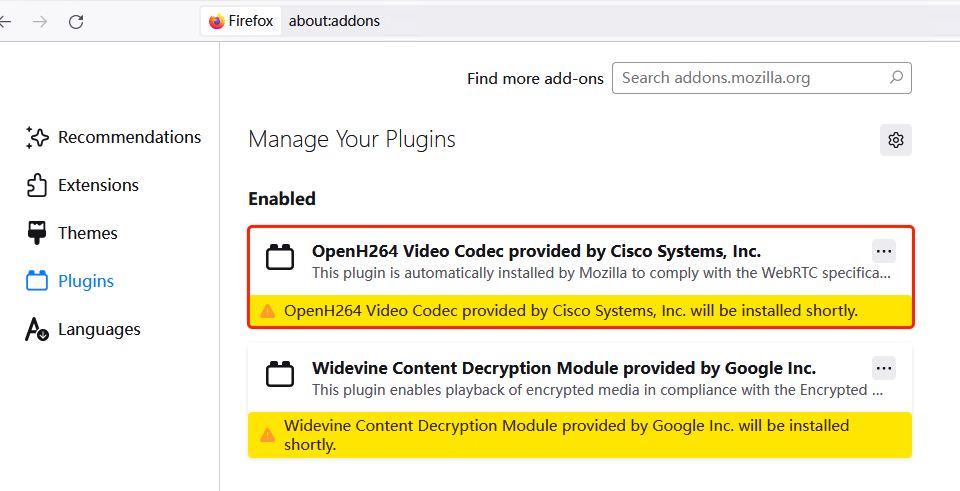Click the search magnifier icon
The image size is (960, 491).
pyautogui.click(x=896, y=77)
